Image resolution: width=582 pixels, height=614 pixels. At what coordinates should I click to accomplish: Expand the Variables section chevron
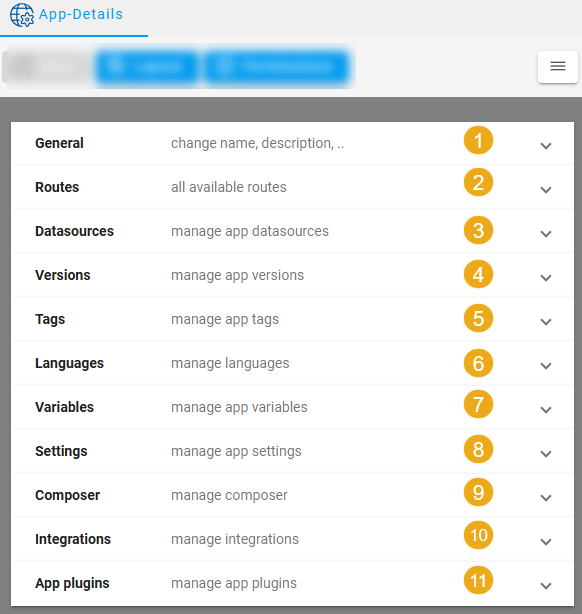(546, 410)
